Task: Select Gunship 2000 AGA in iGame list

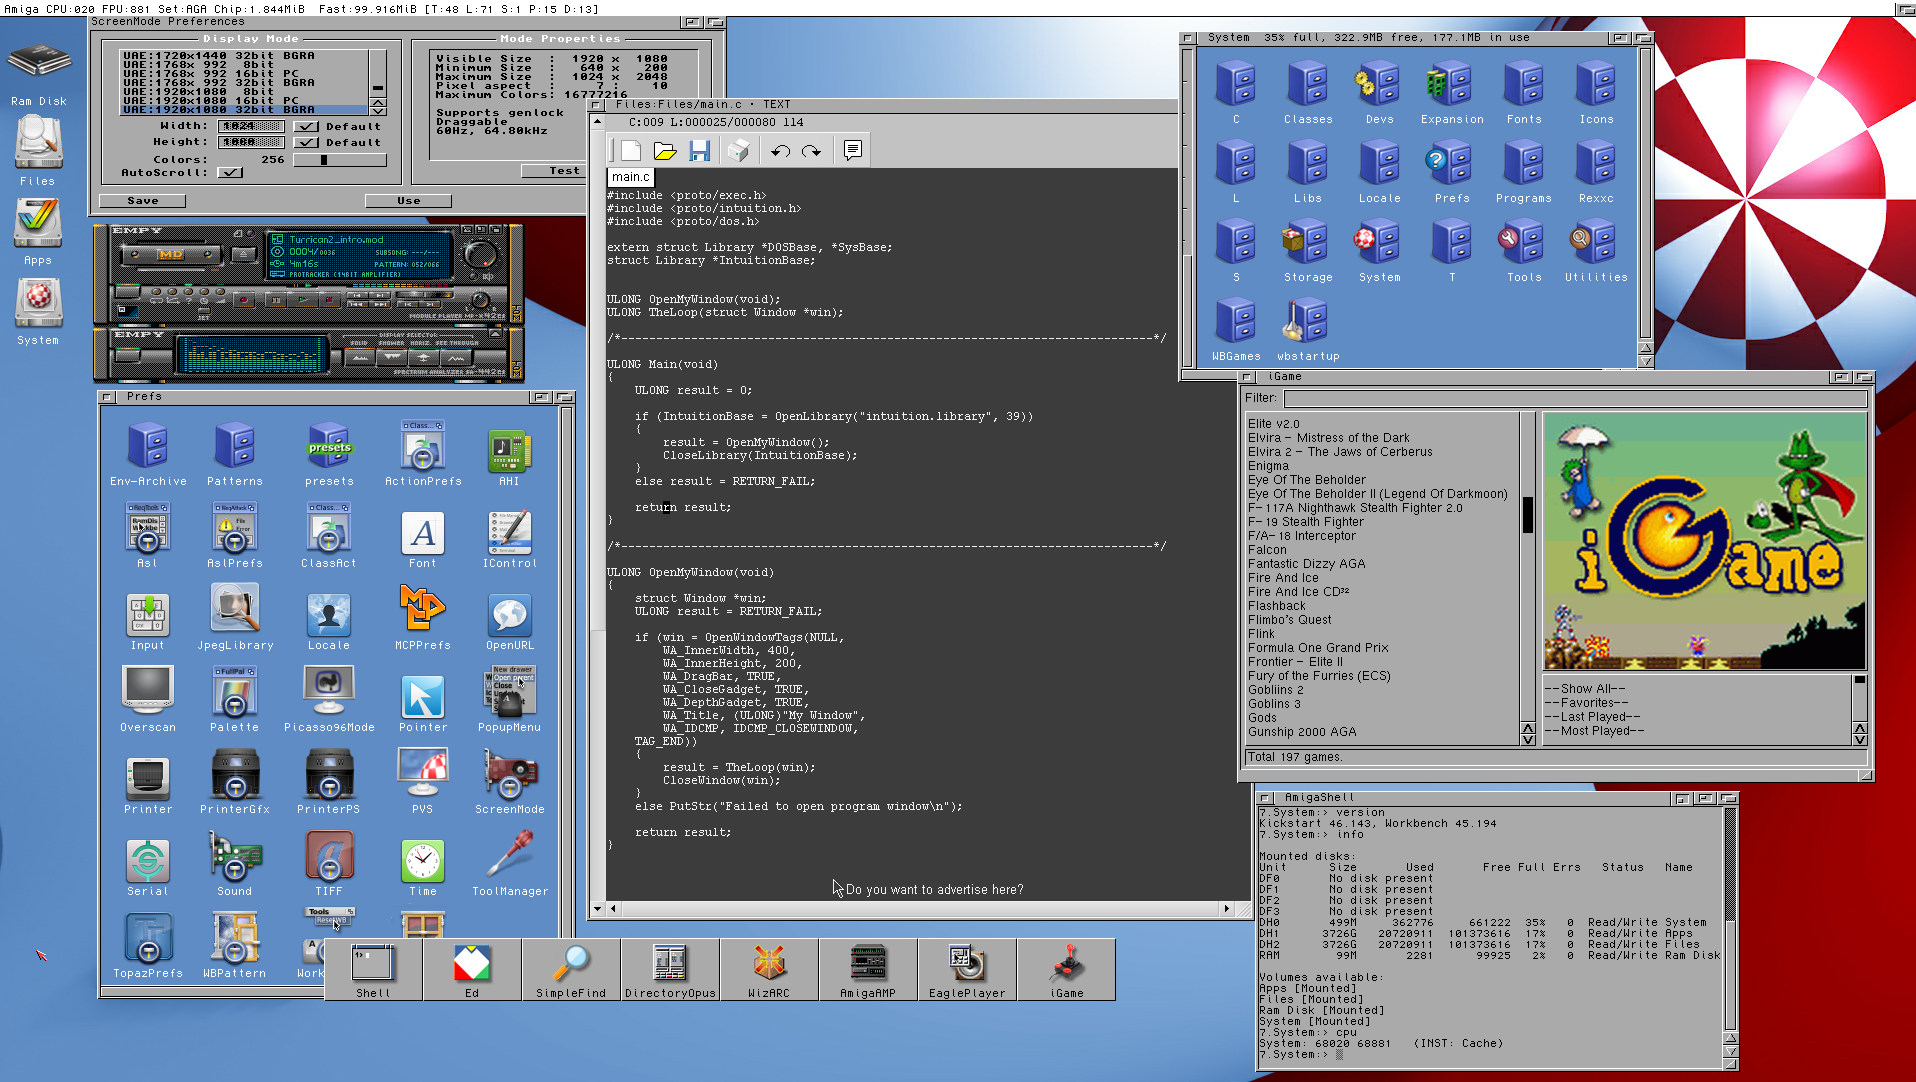Action: pyautogui.click(x=1383, y=732)
